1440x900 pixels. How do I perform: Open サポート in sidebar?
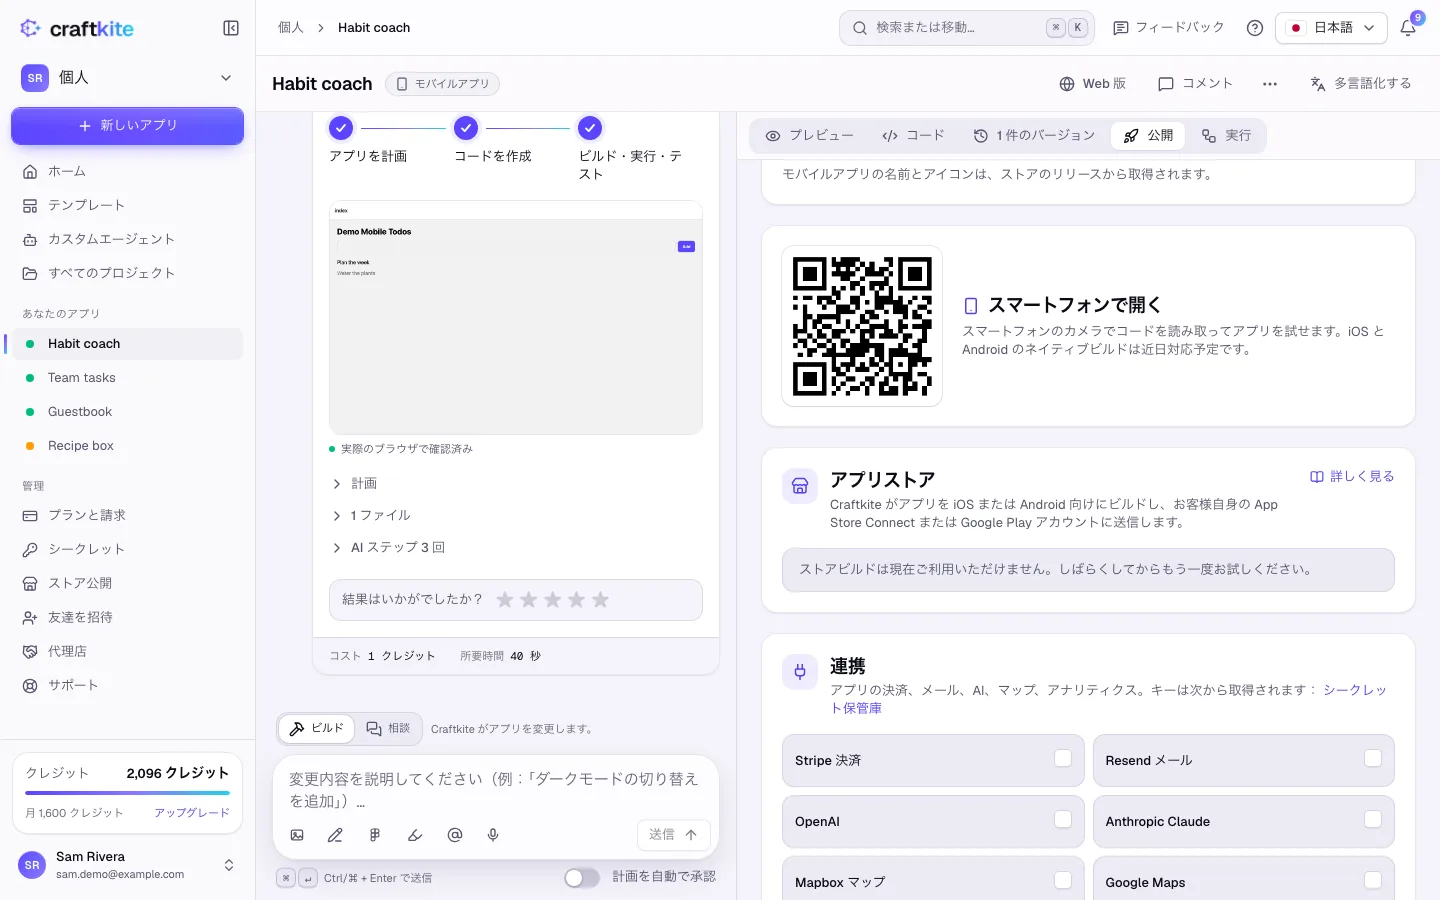[x=127, y=685]
